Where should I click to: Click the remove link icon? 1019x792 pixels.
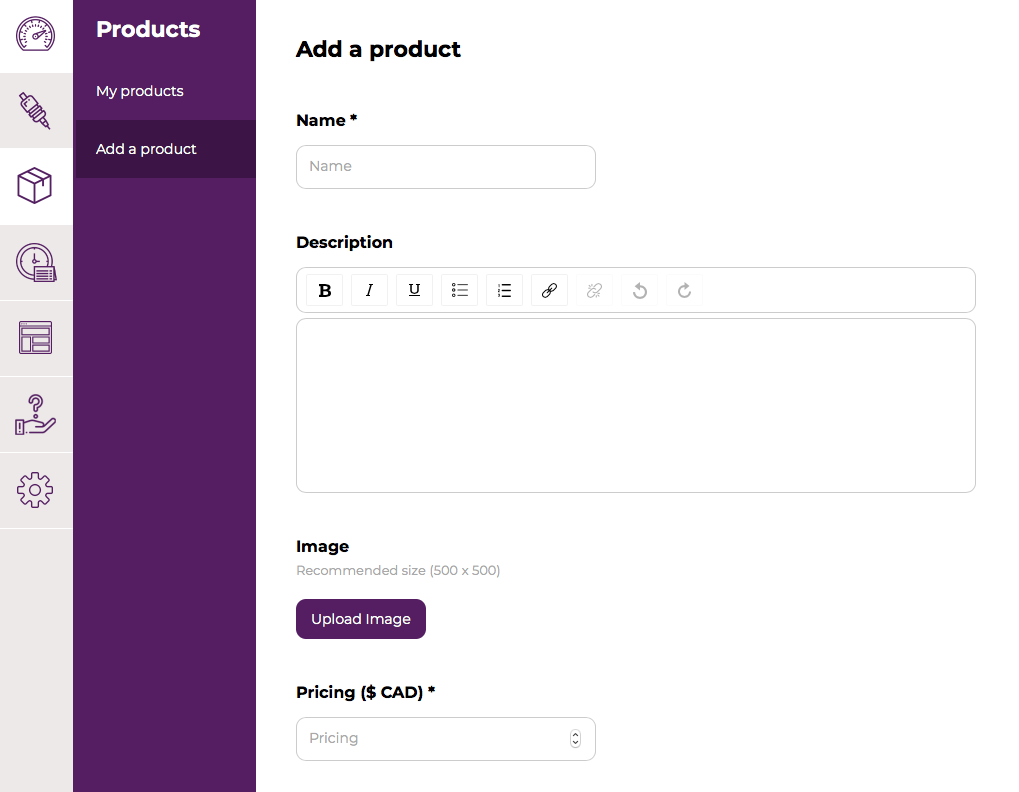(594, 290)
